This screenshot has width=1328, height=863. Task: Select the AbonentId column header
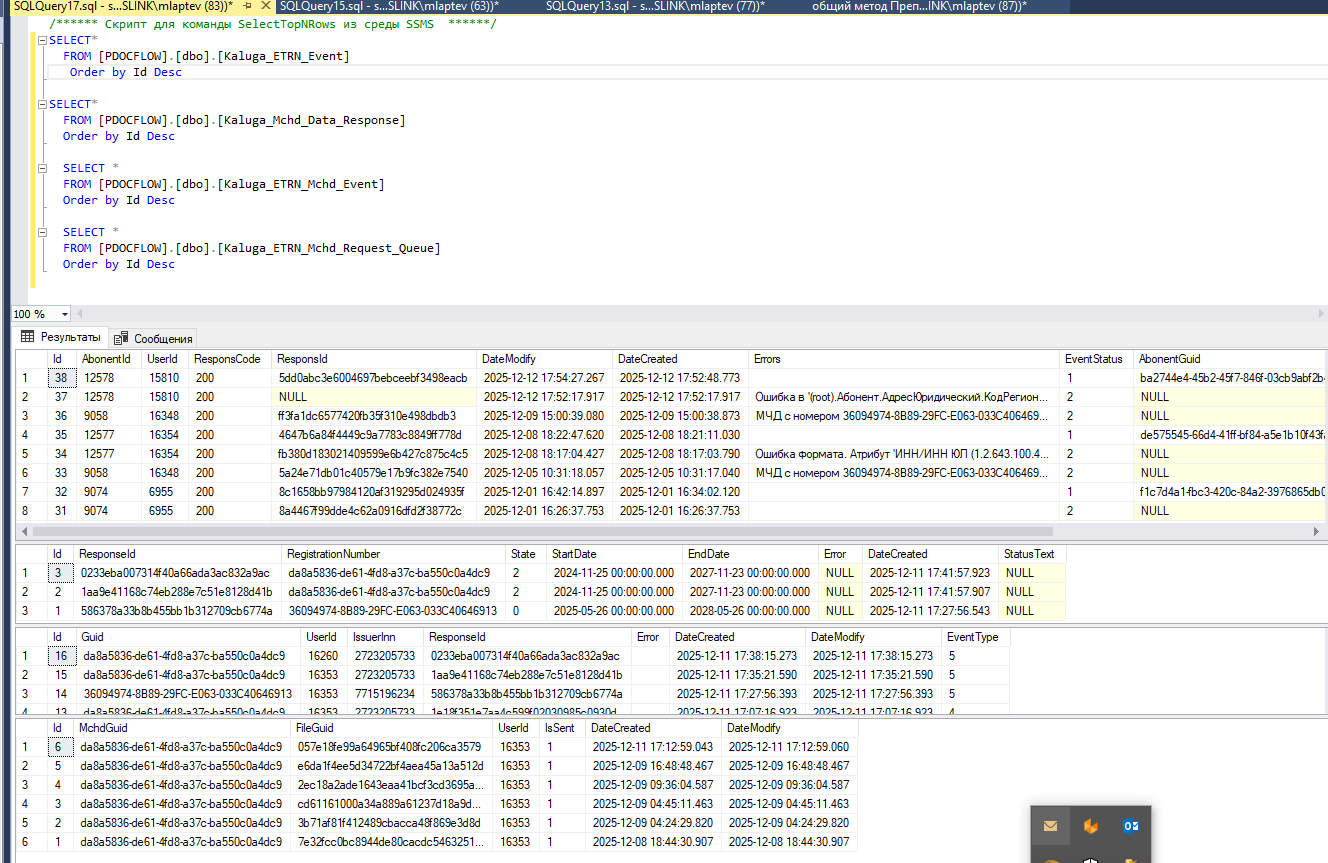(x=107, y=359)
